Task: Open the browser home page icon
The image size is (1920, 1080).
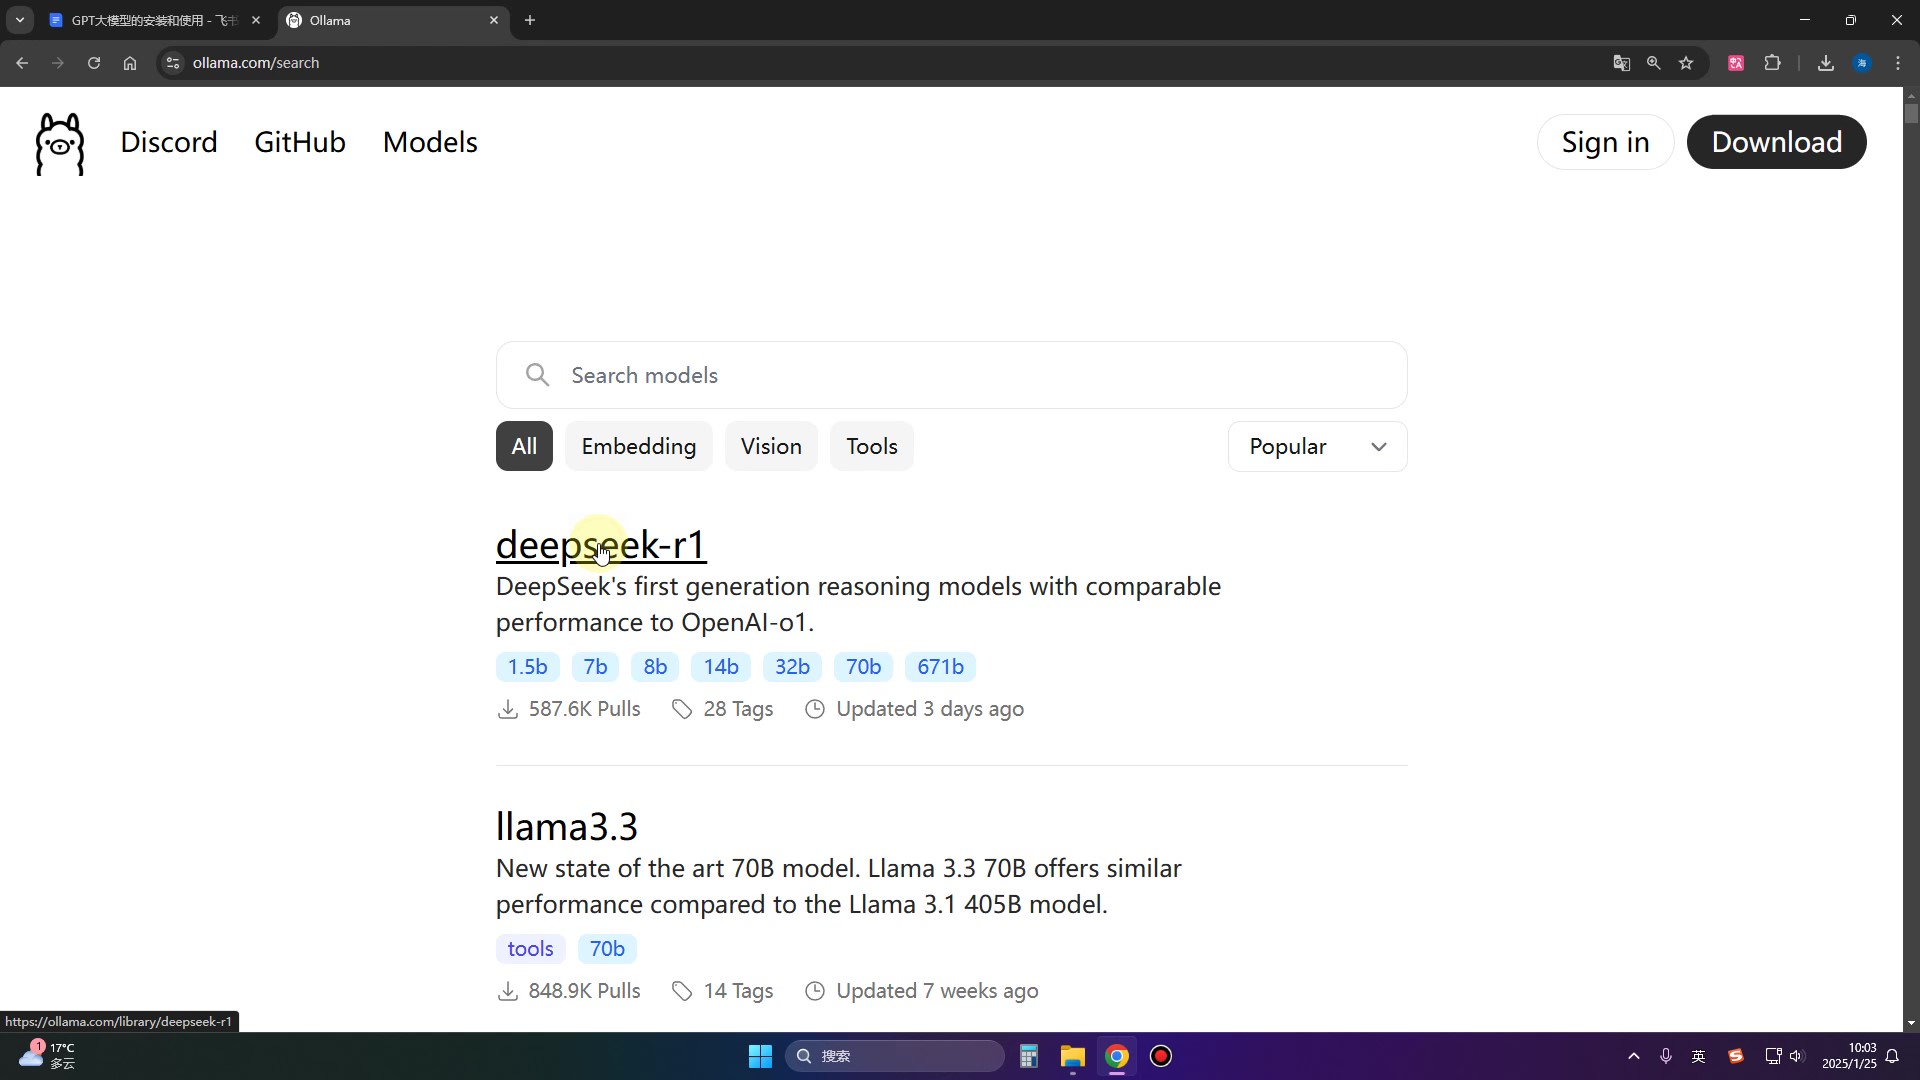Action: point(130,63)
